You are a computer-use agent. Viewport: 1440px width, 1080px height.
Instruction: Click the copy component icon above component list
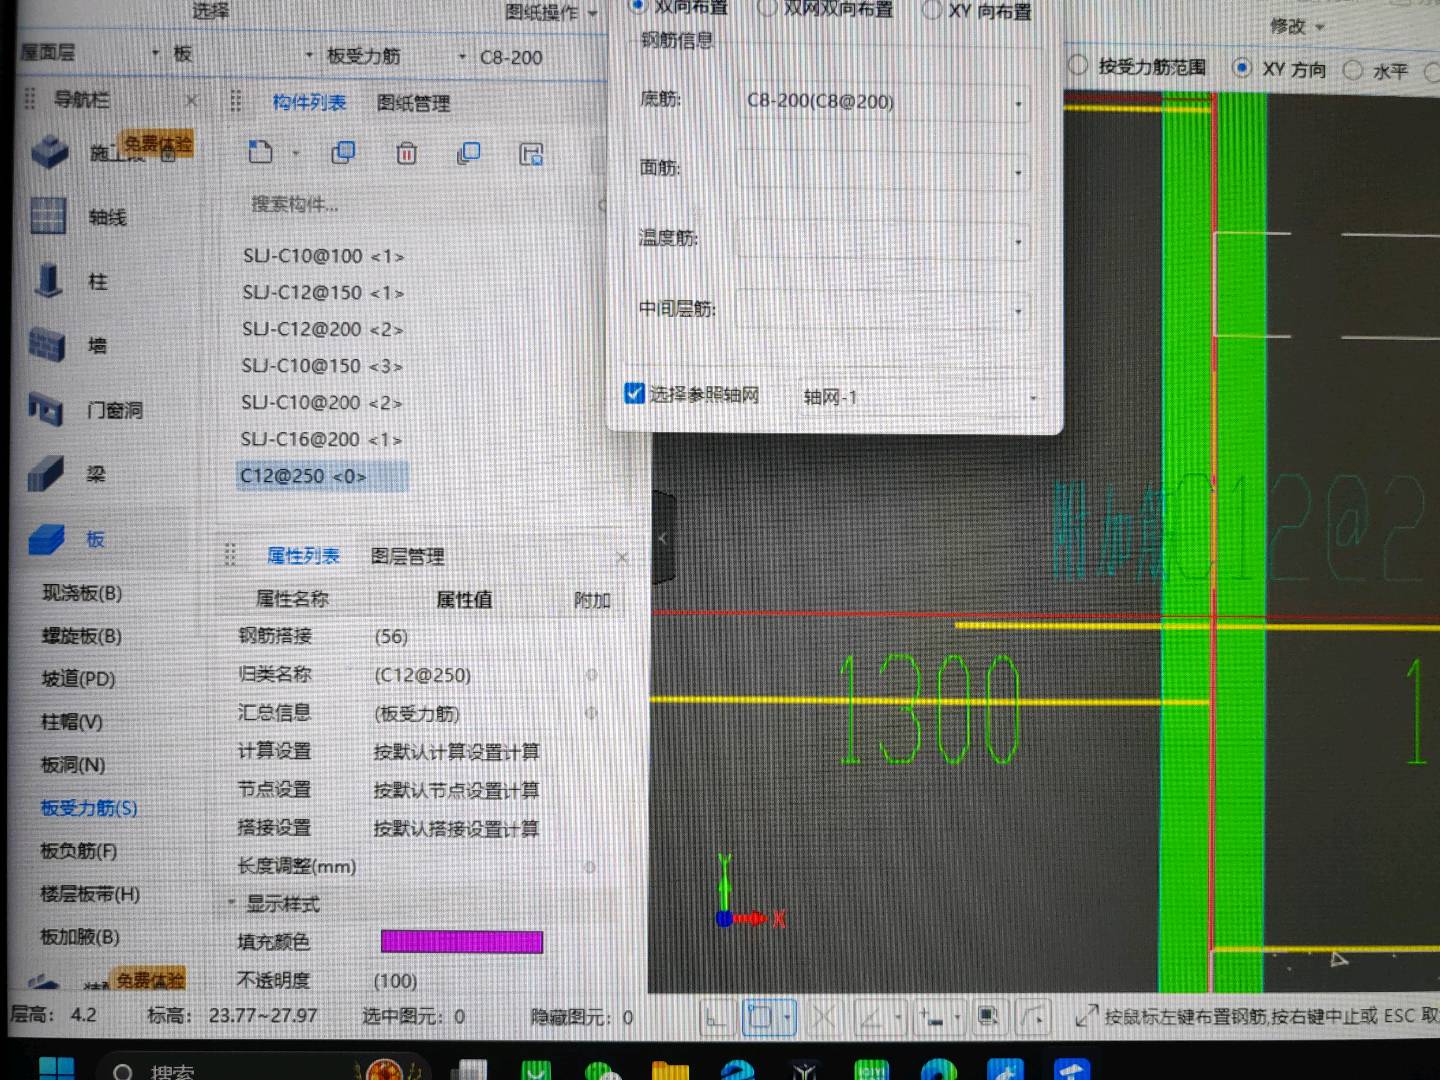[343, 152]
